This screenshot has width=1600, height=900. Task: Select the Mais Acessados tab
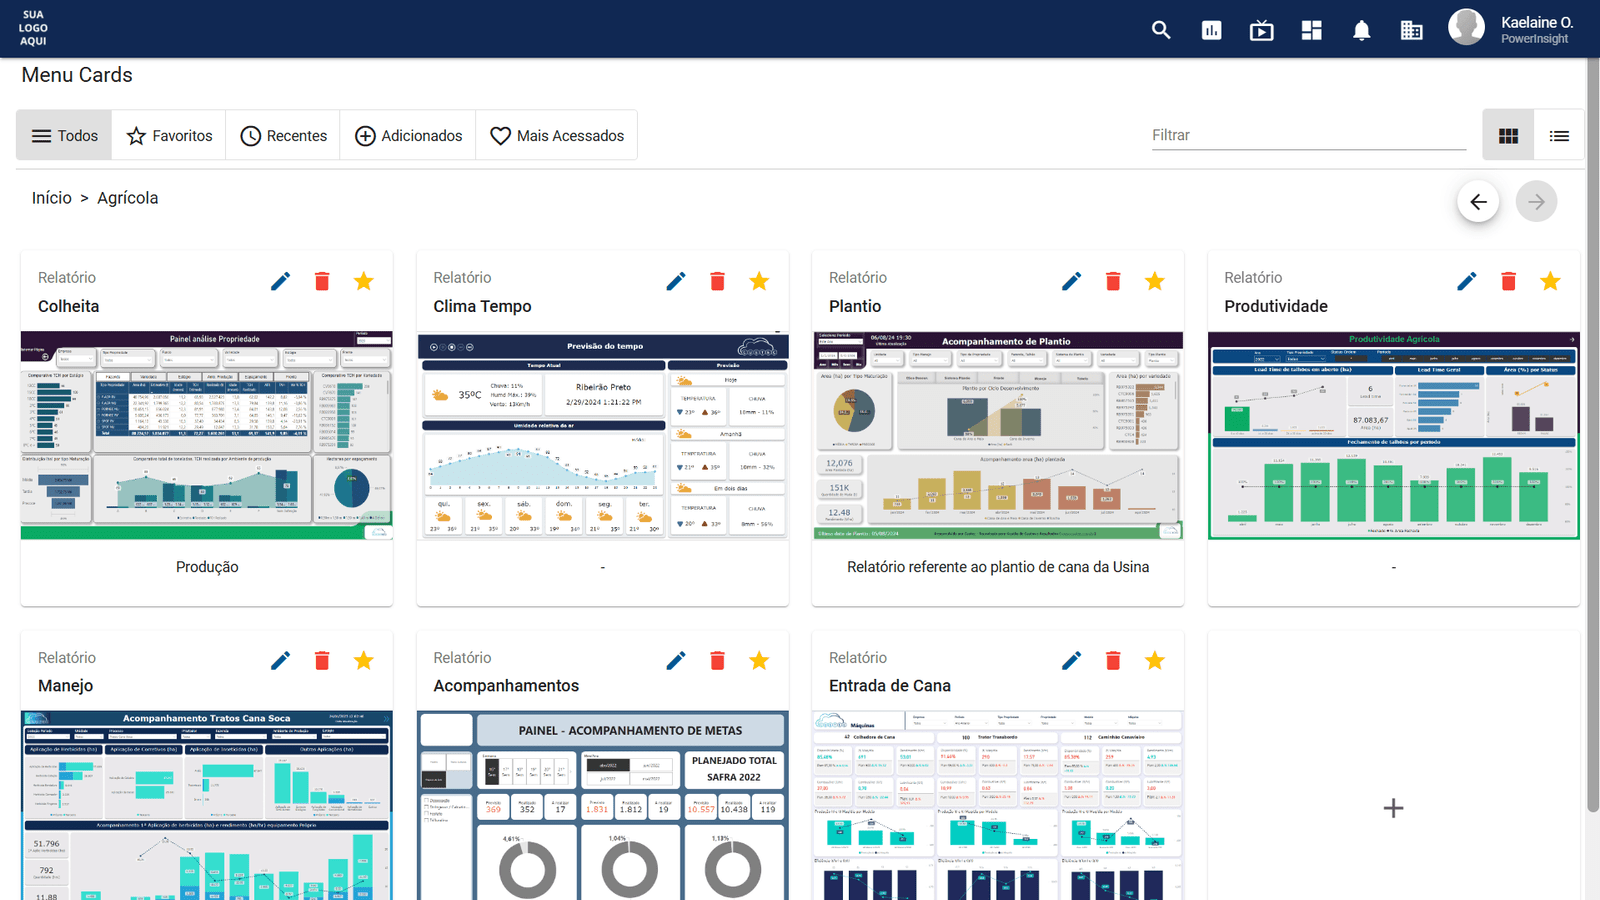click(557, 136)
